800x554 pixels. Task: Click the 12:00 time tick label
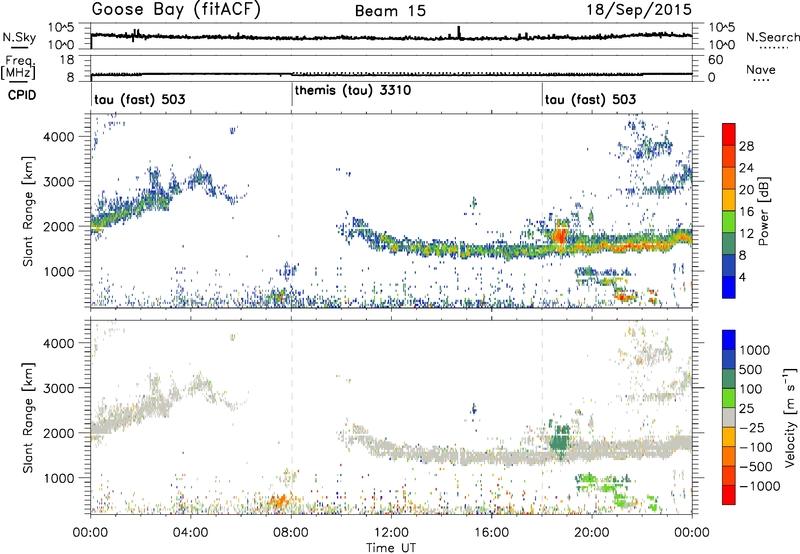click(x=391, y=533)
